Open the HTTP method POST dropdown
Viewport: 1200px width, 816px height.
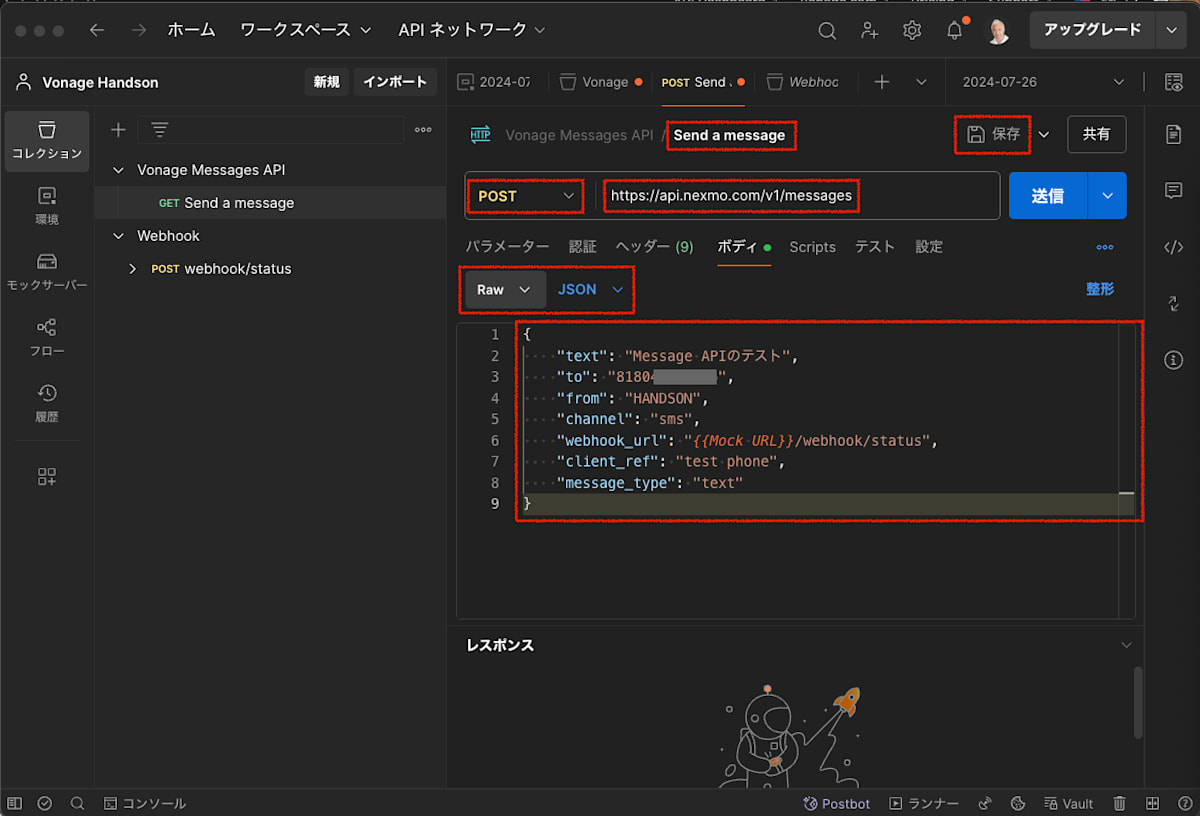tap(526, 196)
